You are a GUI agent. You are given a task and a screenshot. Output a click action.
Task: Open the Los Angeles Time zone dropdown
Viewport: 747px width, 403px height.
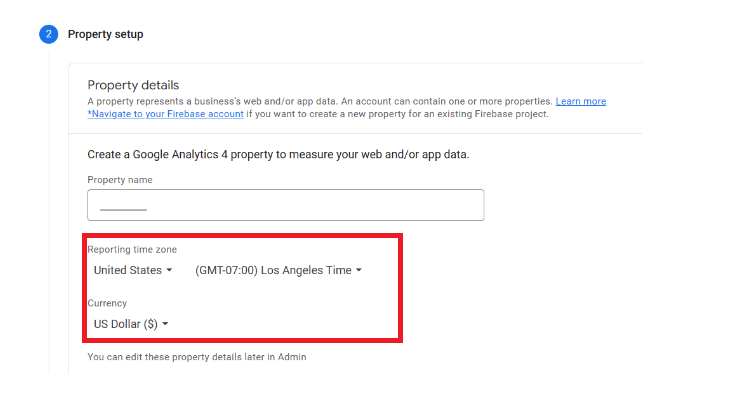point(278,270)
